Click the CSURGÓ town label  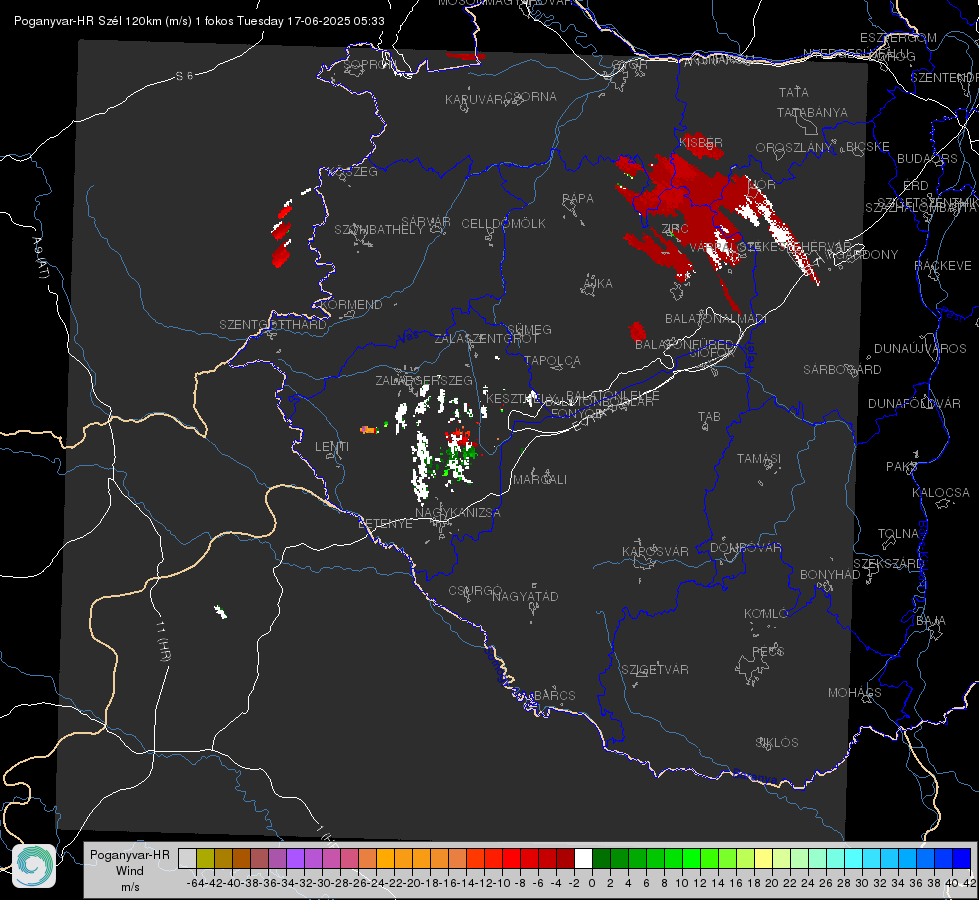475,591
